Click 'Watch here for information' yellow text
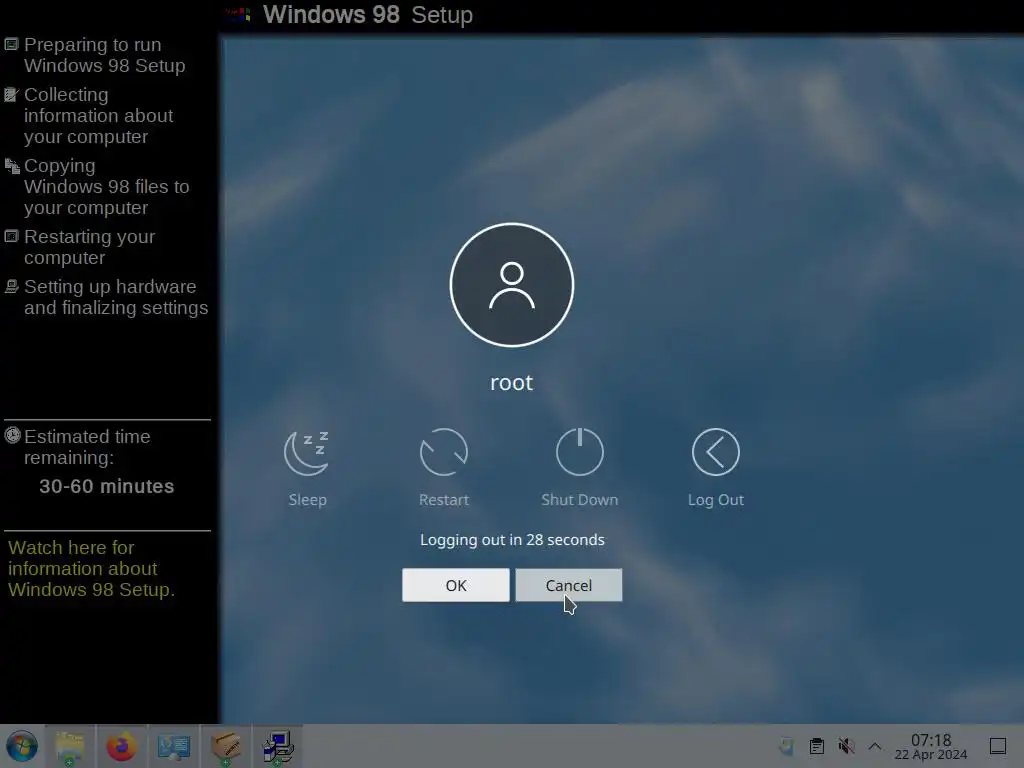The width and height of the screenshot is (1024, 768). coord(91,568)
